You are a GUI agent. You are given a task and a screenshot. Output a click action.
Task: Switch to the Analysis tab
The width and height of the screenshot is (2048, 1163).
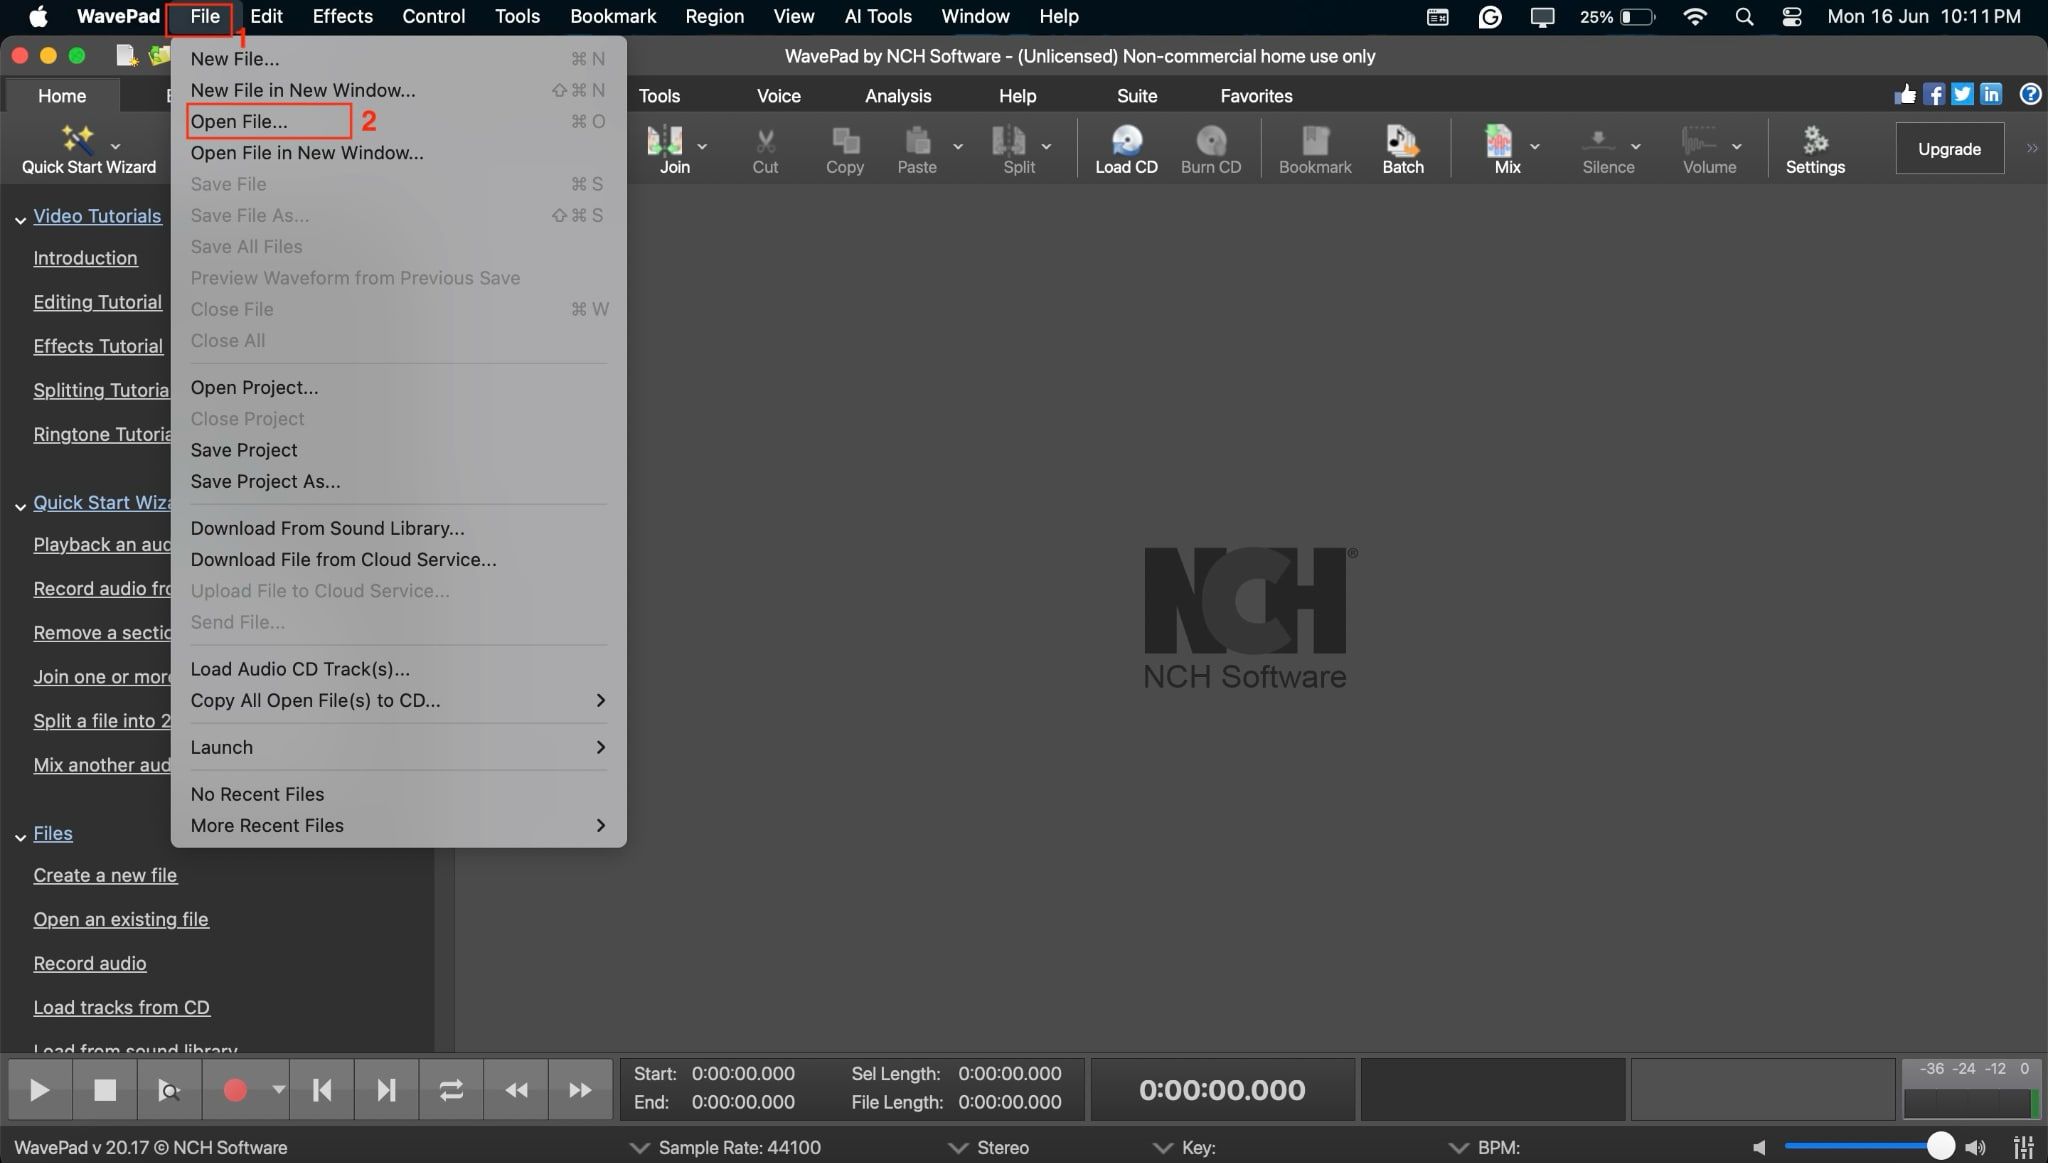[x=897, y=96]
